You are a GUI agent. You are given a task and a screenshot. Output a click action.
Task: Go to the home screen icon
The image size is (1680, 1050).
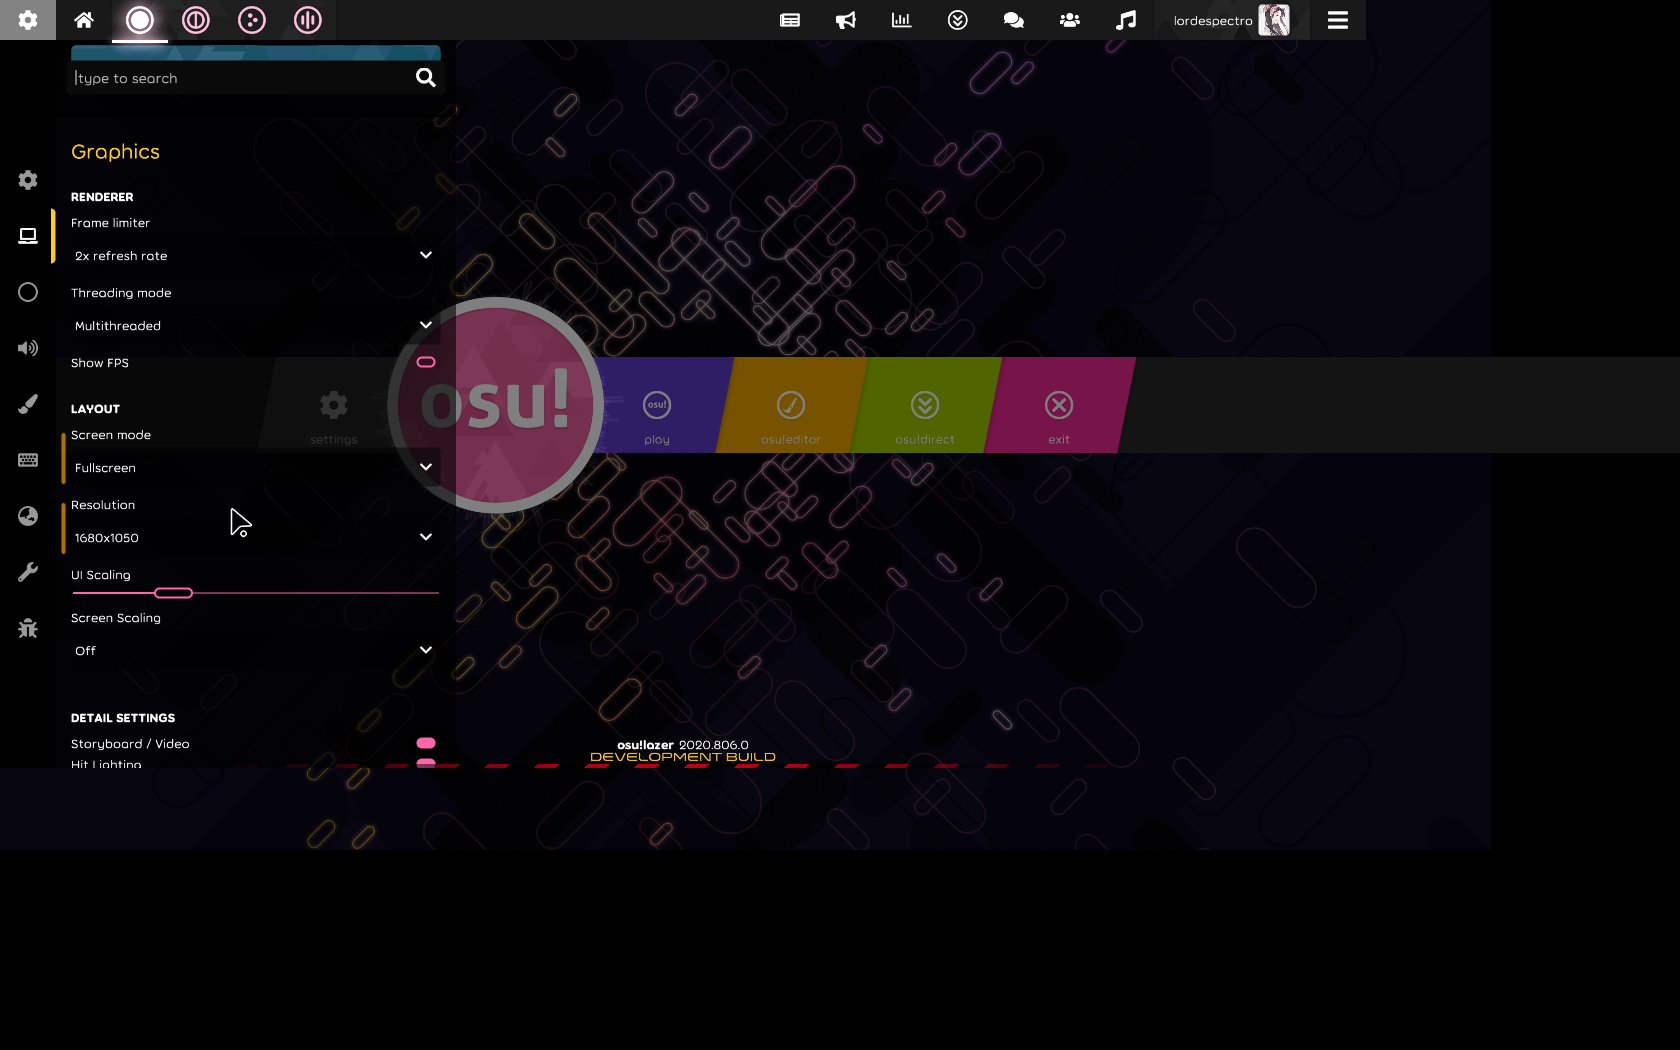(84, 20)
